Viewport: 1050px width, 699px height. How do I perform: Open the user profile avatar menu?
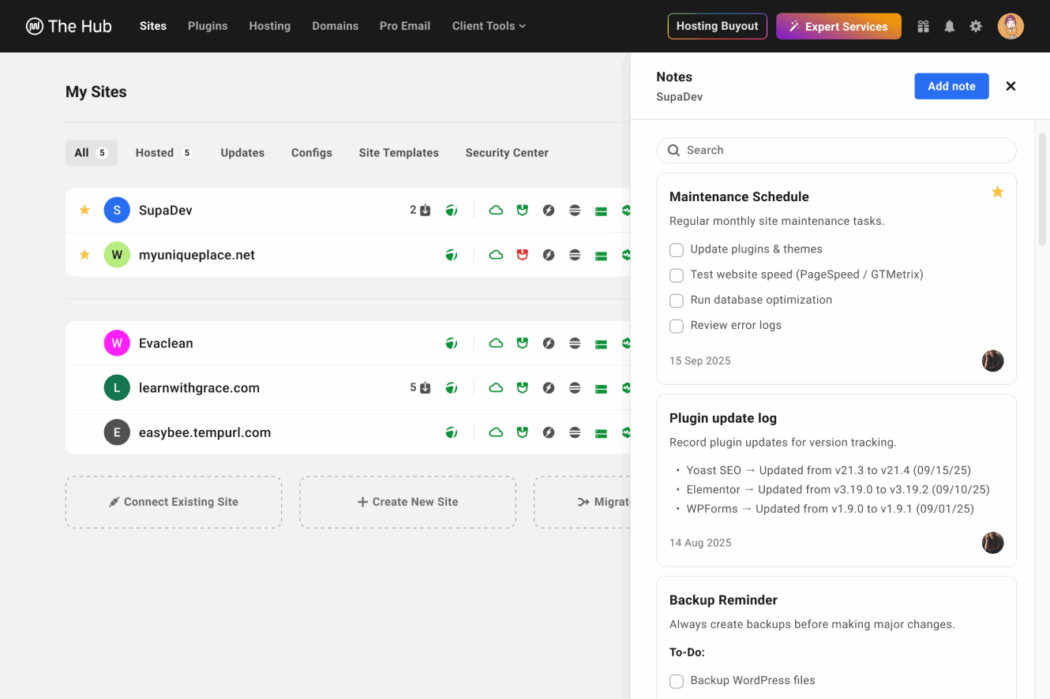click(1010, 26)
